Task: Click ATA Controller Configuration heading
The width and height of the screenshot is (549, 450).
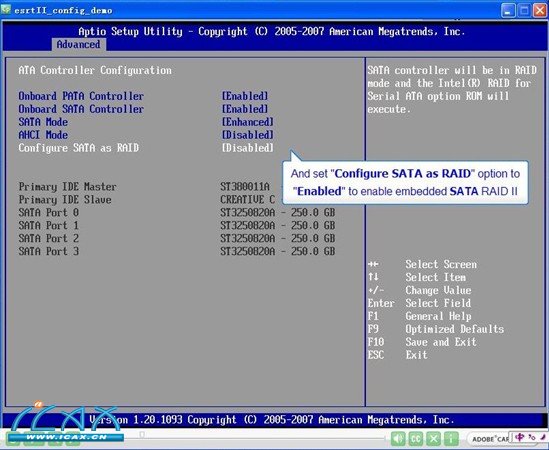Action: click(95, 70)
